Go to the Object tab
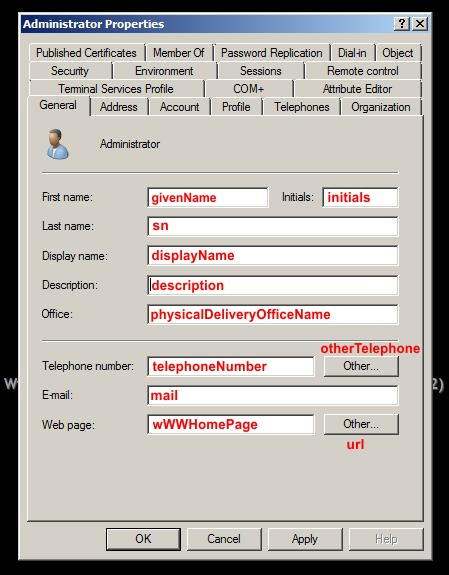This screenshot has height=575, width=449. [398, 53]
